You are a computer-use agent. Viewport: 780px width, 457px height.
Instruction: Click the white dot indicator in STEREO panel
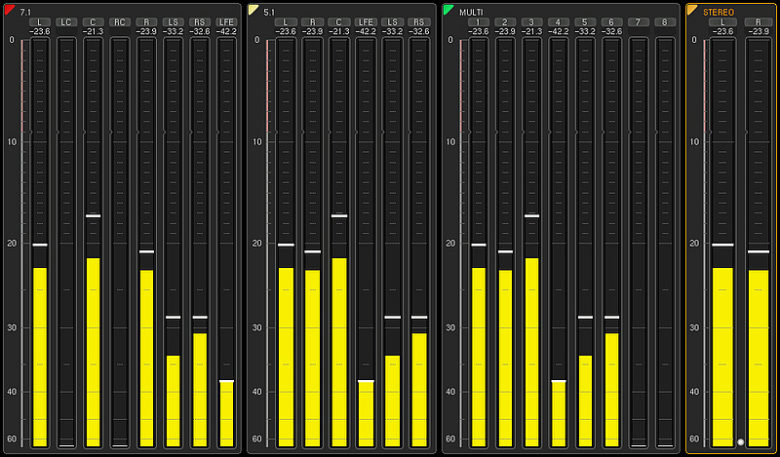(740, 441)
